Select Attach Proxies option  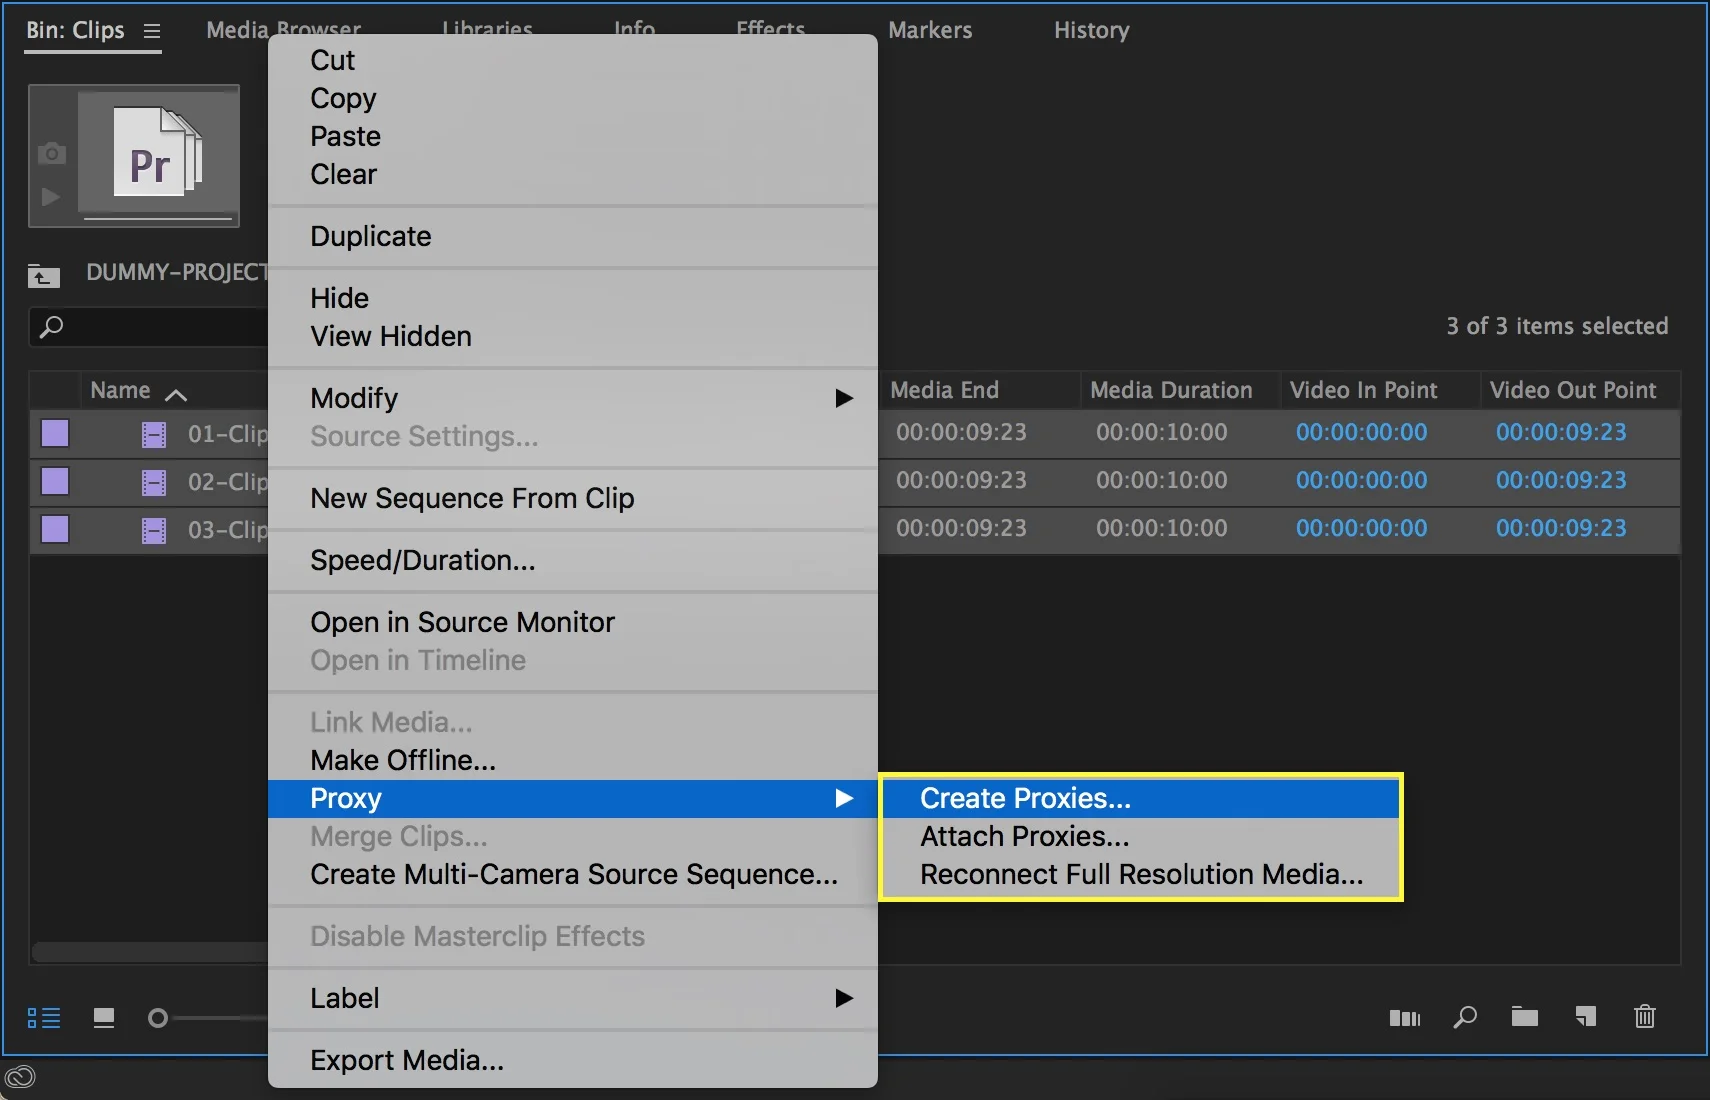[1024, 837]
